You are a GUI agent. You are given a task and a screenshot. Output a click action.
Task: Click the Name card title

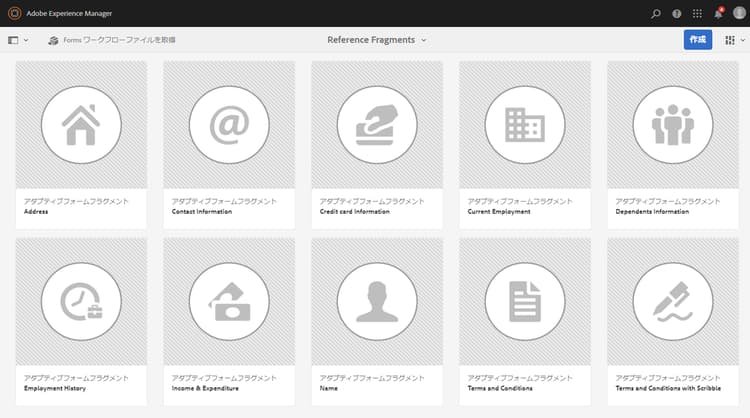(329, 388)
